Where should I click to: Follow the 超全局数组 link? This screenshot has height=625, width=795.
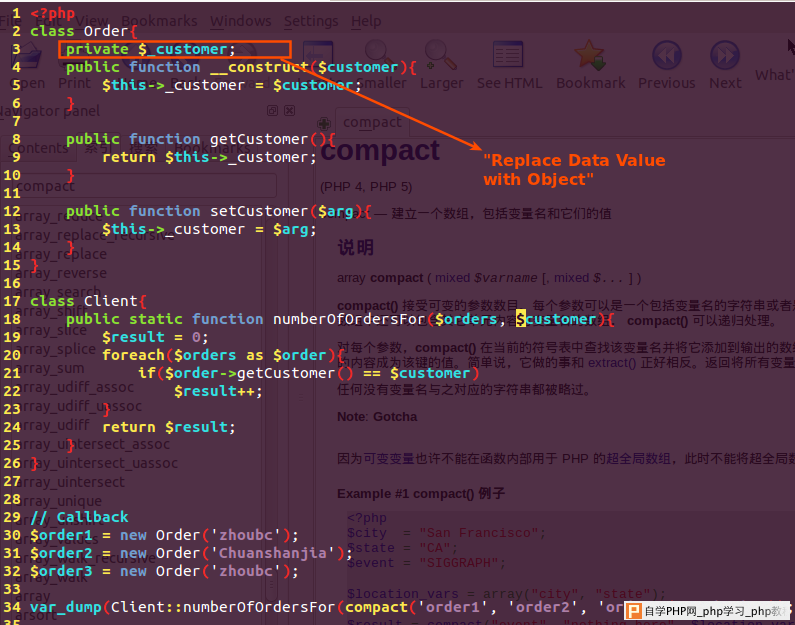638,459
